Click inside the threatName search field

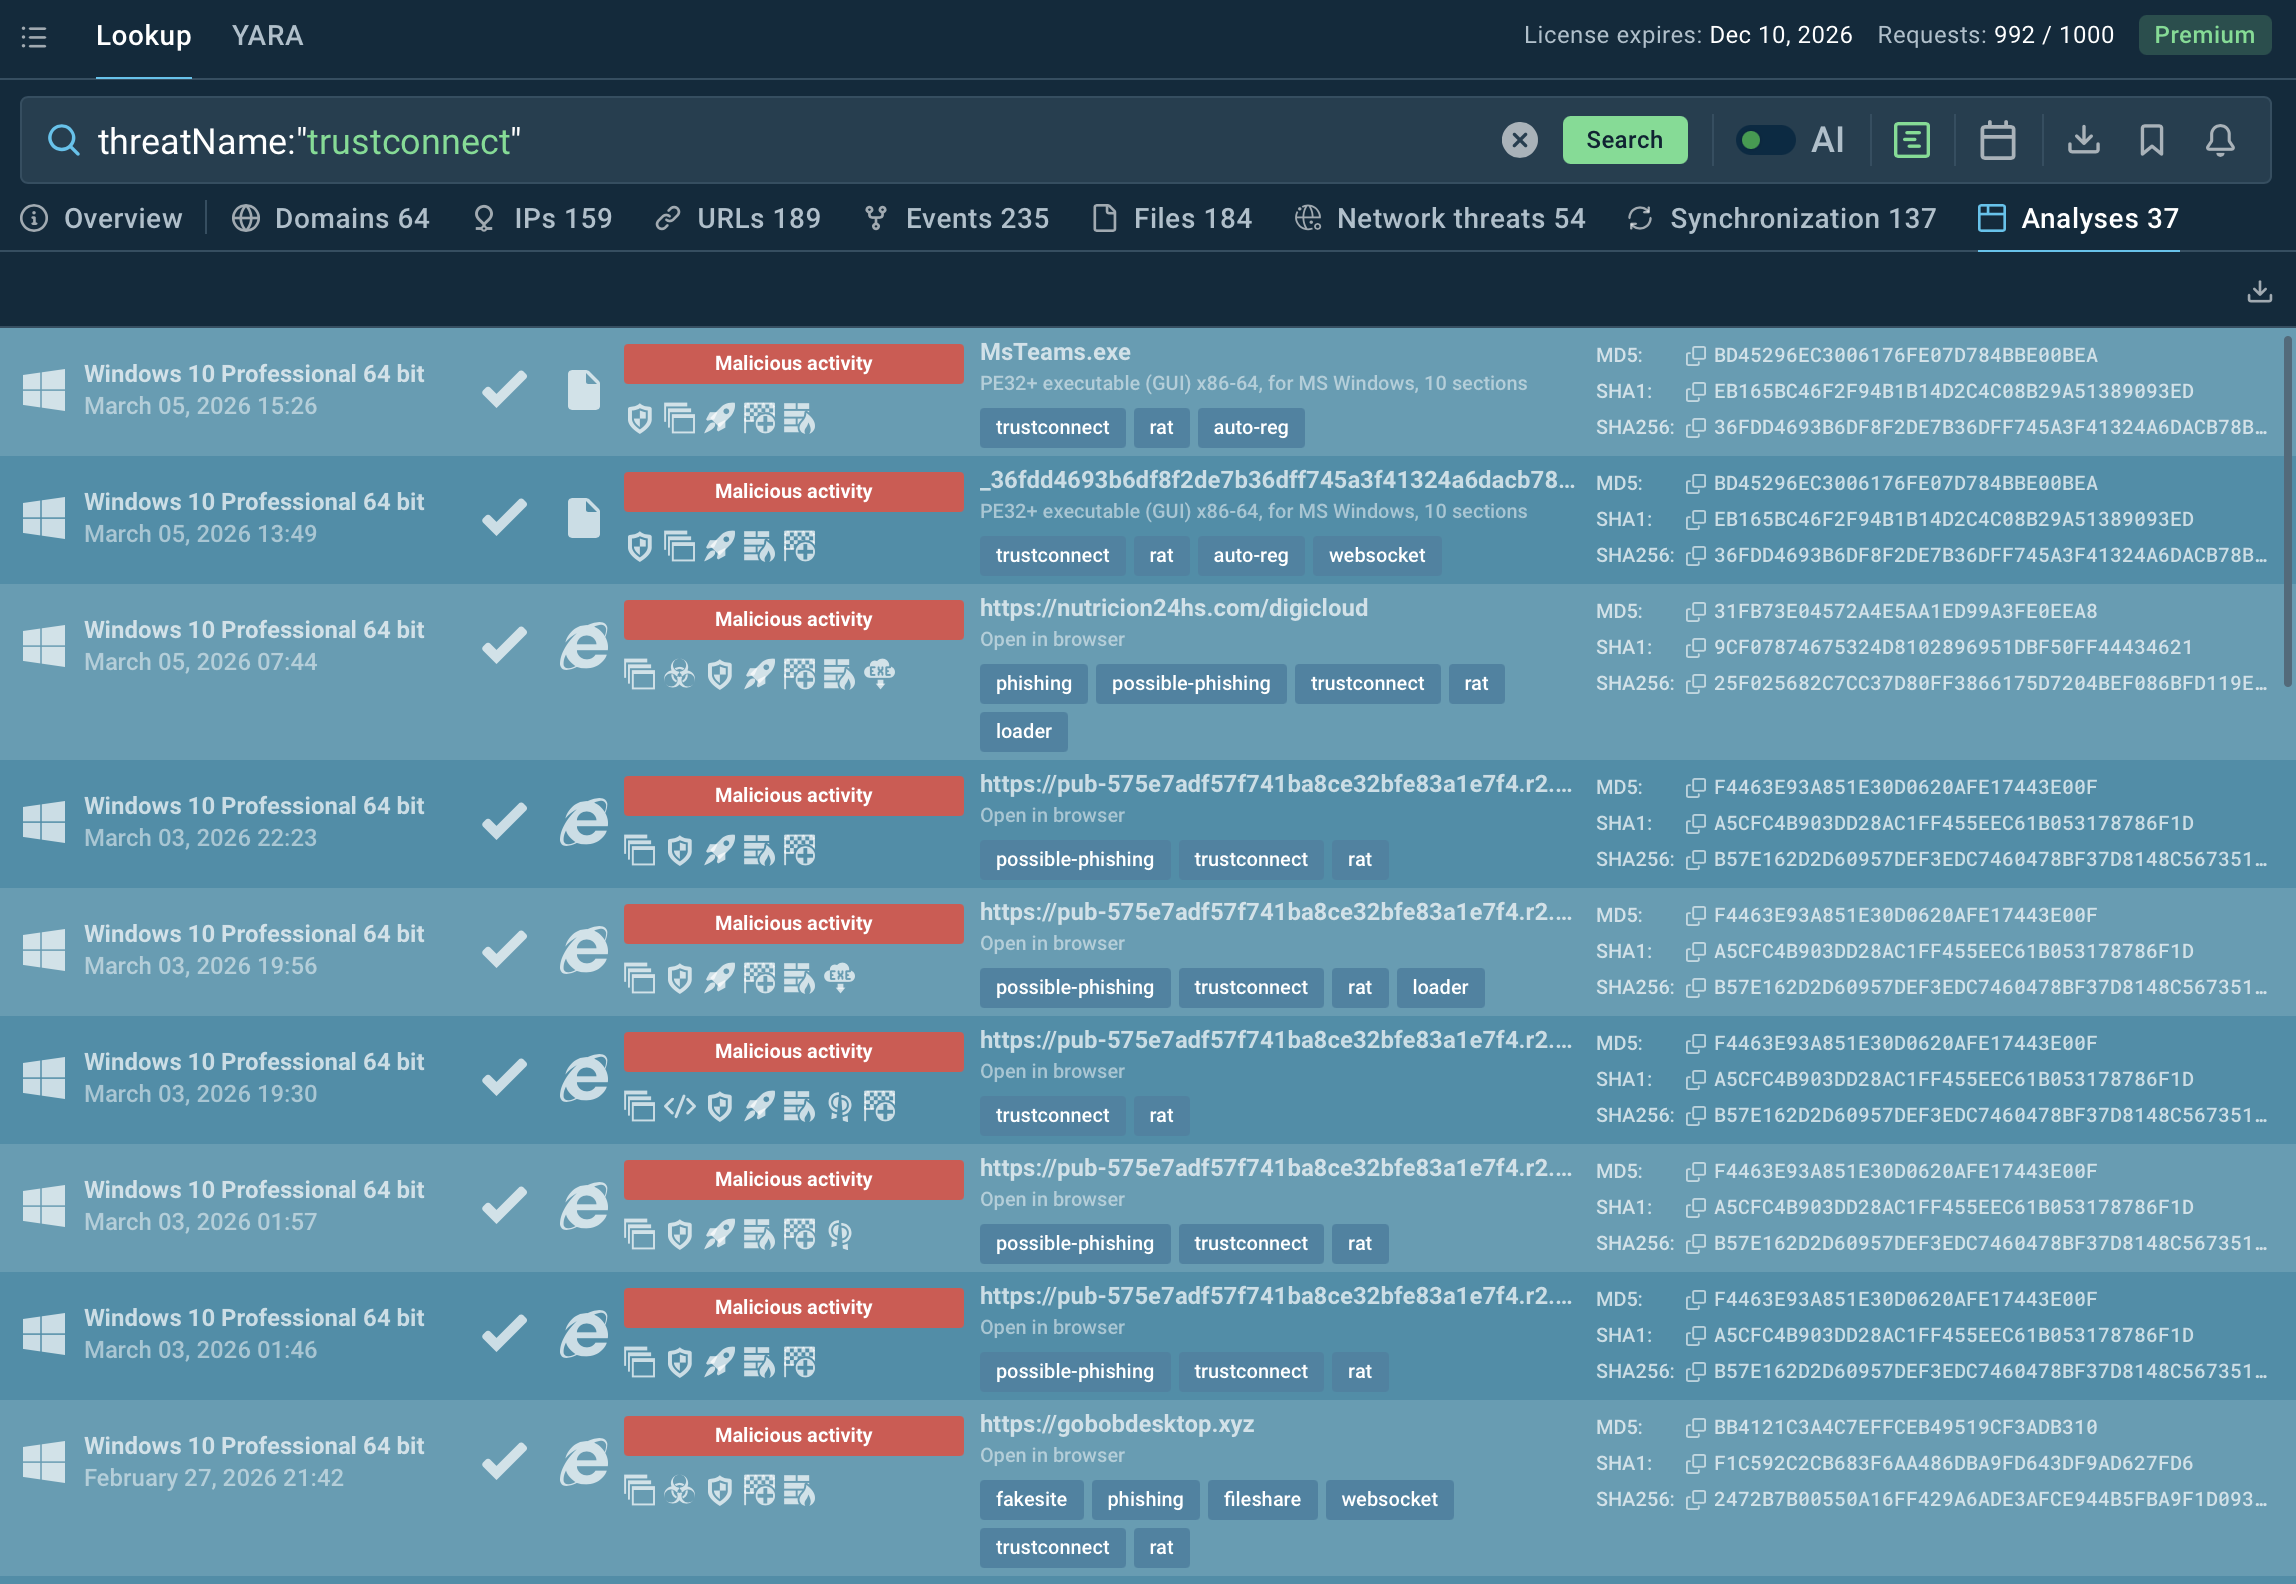[x=700, y=140]
